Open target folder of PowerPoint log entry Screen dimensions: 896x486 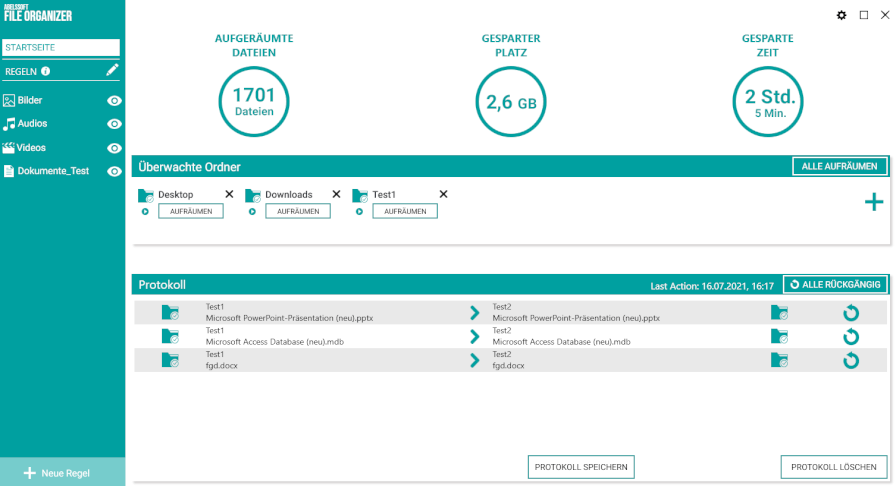(x=780, y=313)
